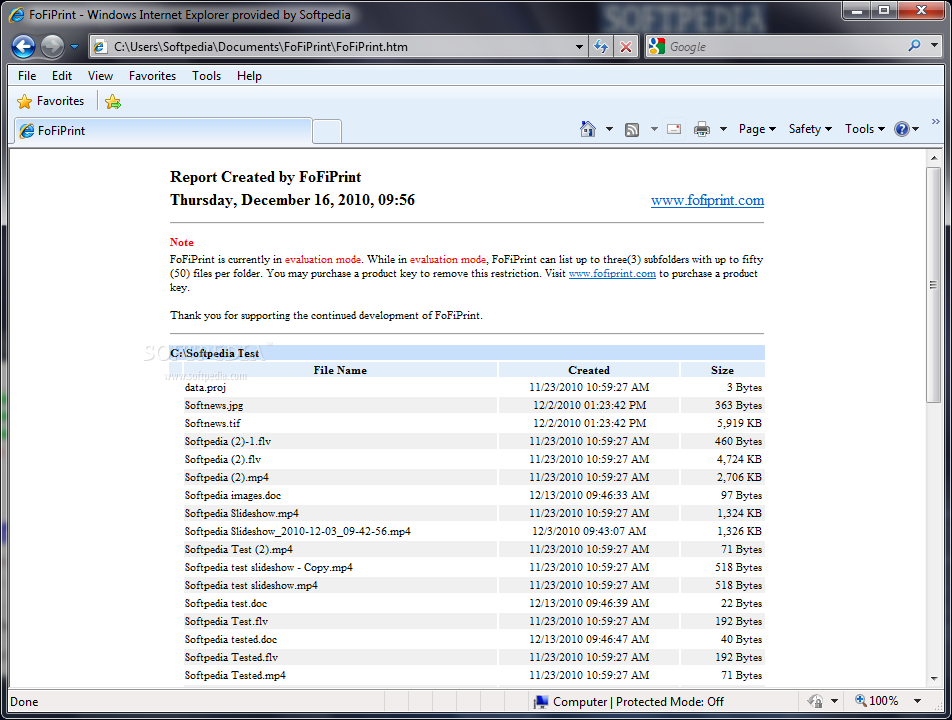Screen dimensions: 952x720
Task: Click the Home page icon
Action: 588,129
